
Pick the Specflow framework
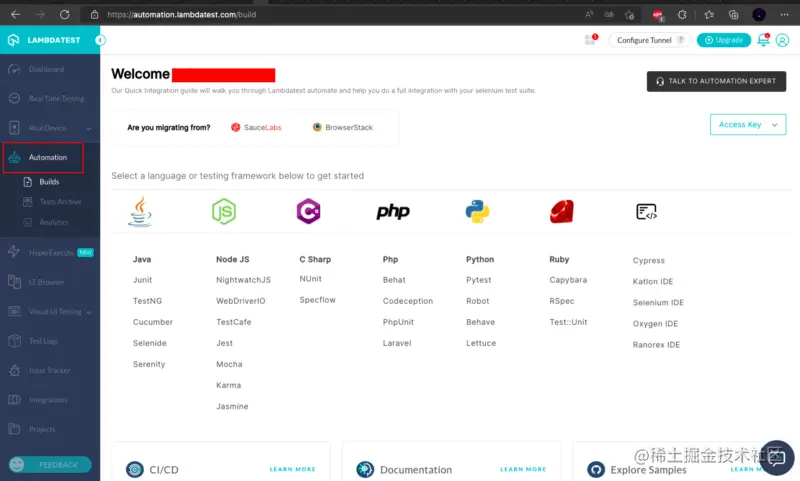click(317, 300)
